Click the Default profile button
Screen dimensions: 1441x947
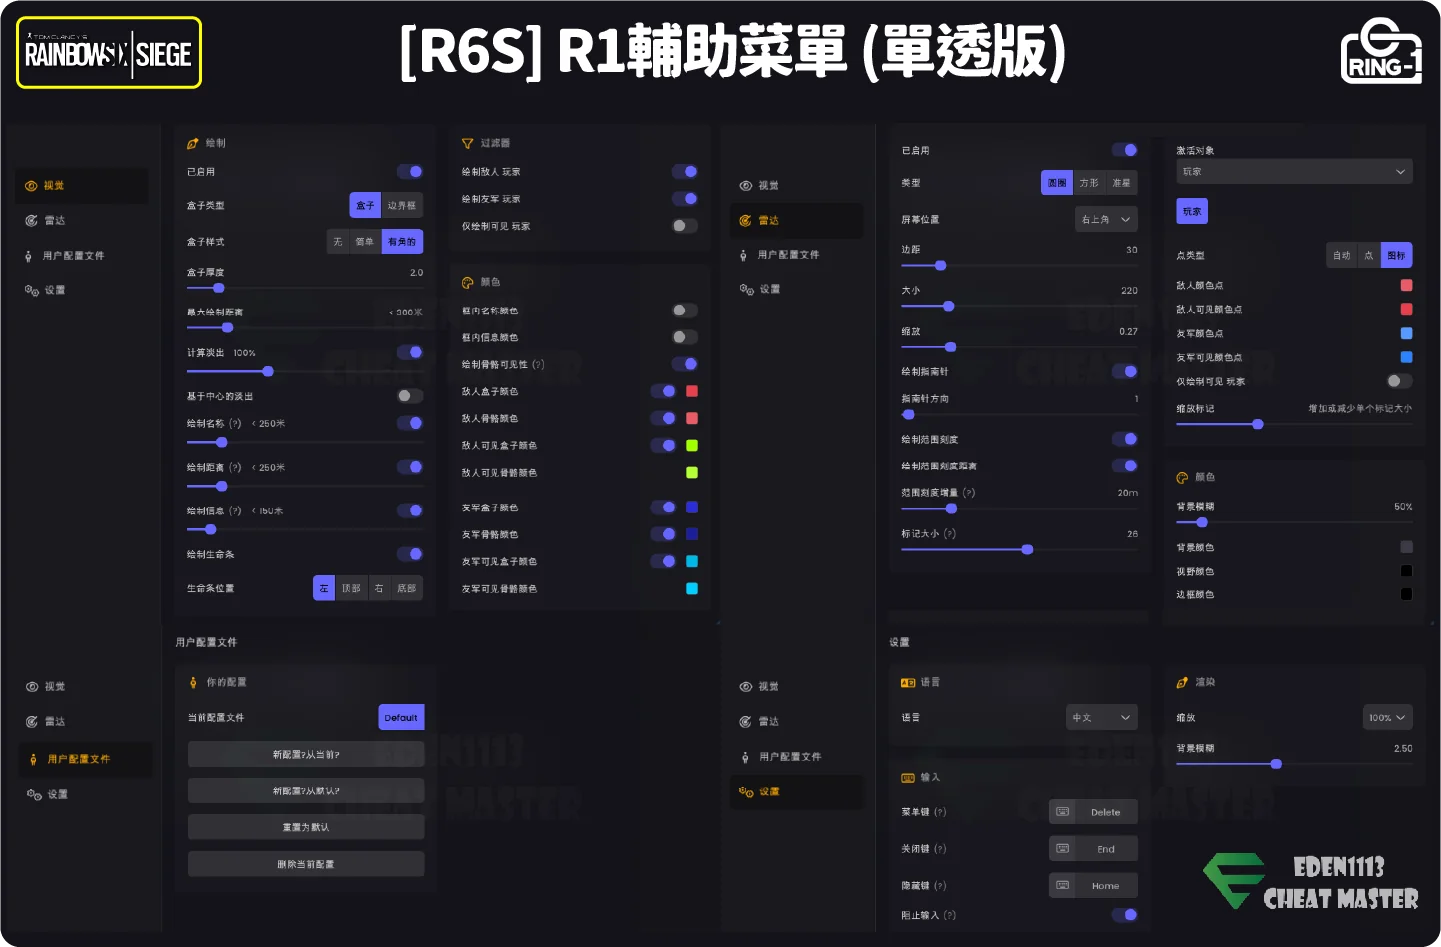click(x=401, y=718)
